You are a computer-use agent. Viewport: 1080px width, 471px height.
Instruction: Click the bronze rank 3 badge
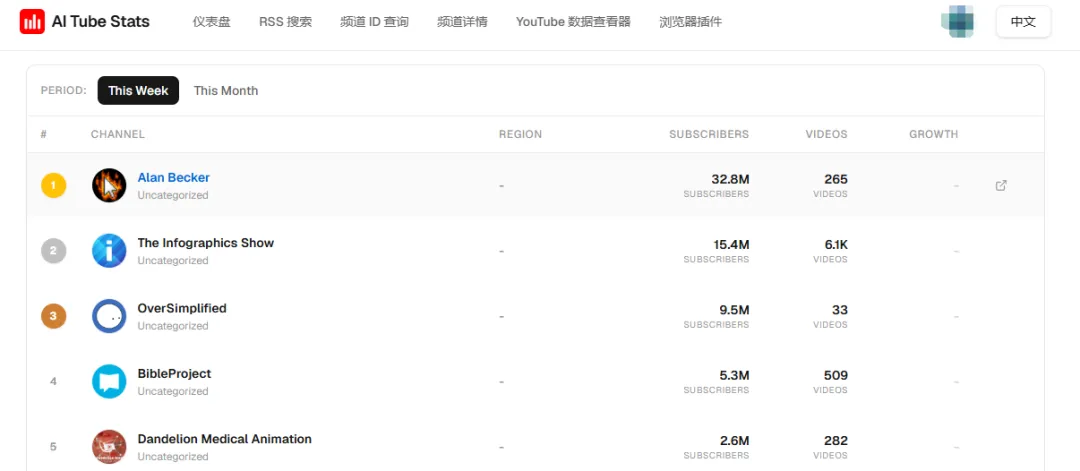pos(53,316)
